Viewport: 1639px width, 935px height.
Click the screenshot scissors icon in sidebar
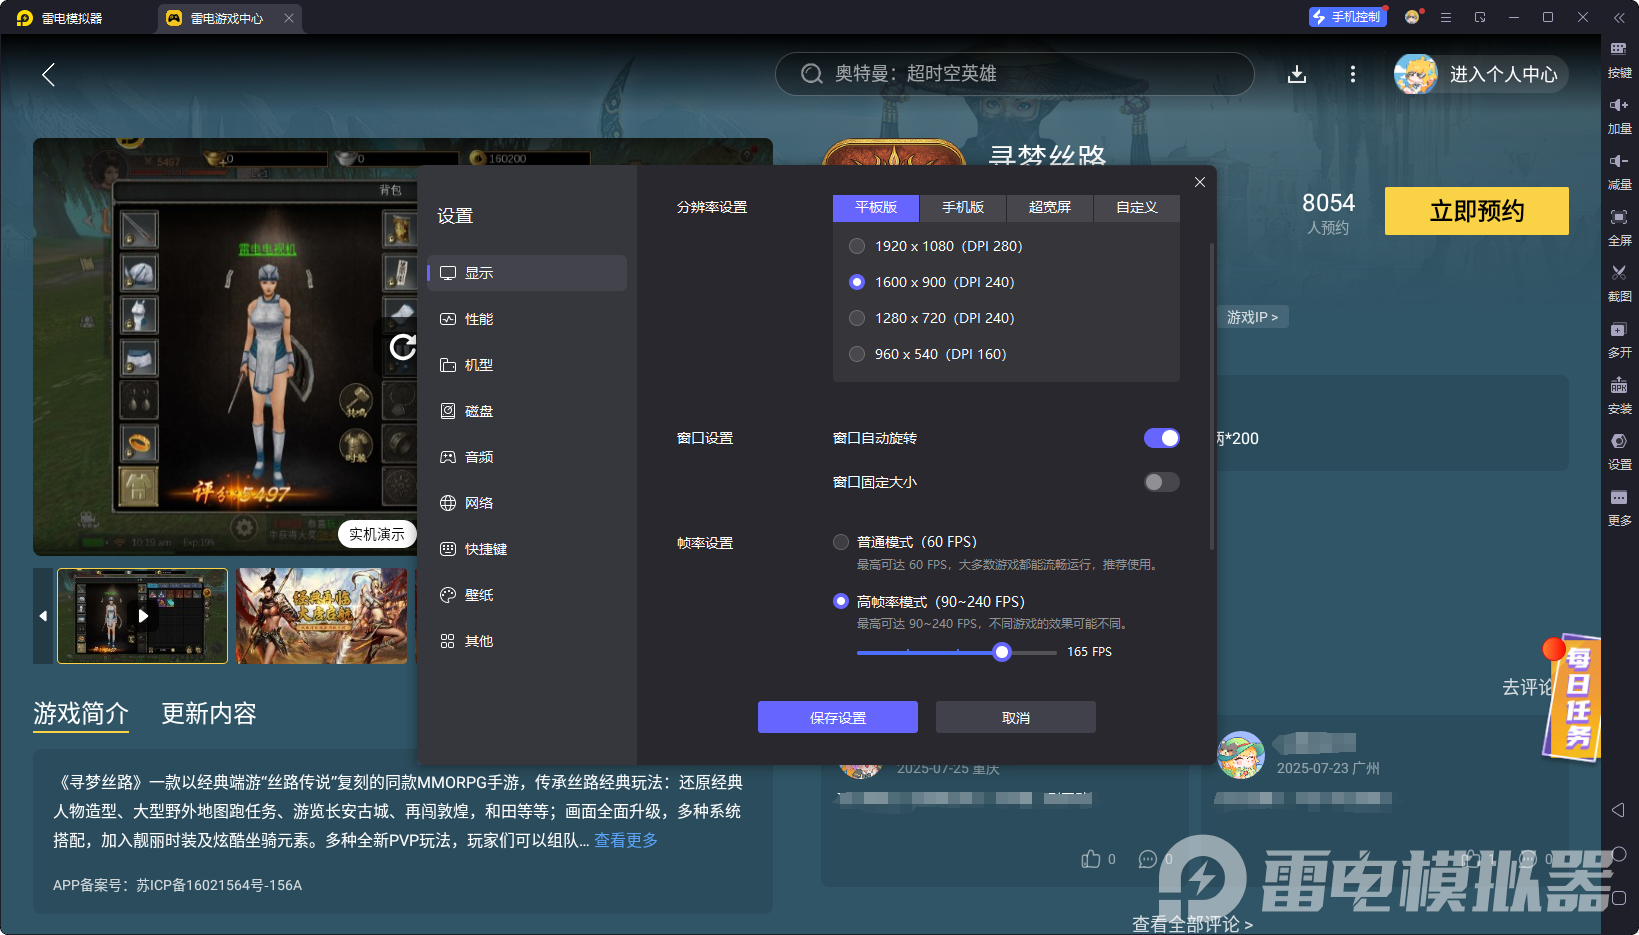point(1618,273)
